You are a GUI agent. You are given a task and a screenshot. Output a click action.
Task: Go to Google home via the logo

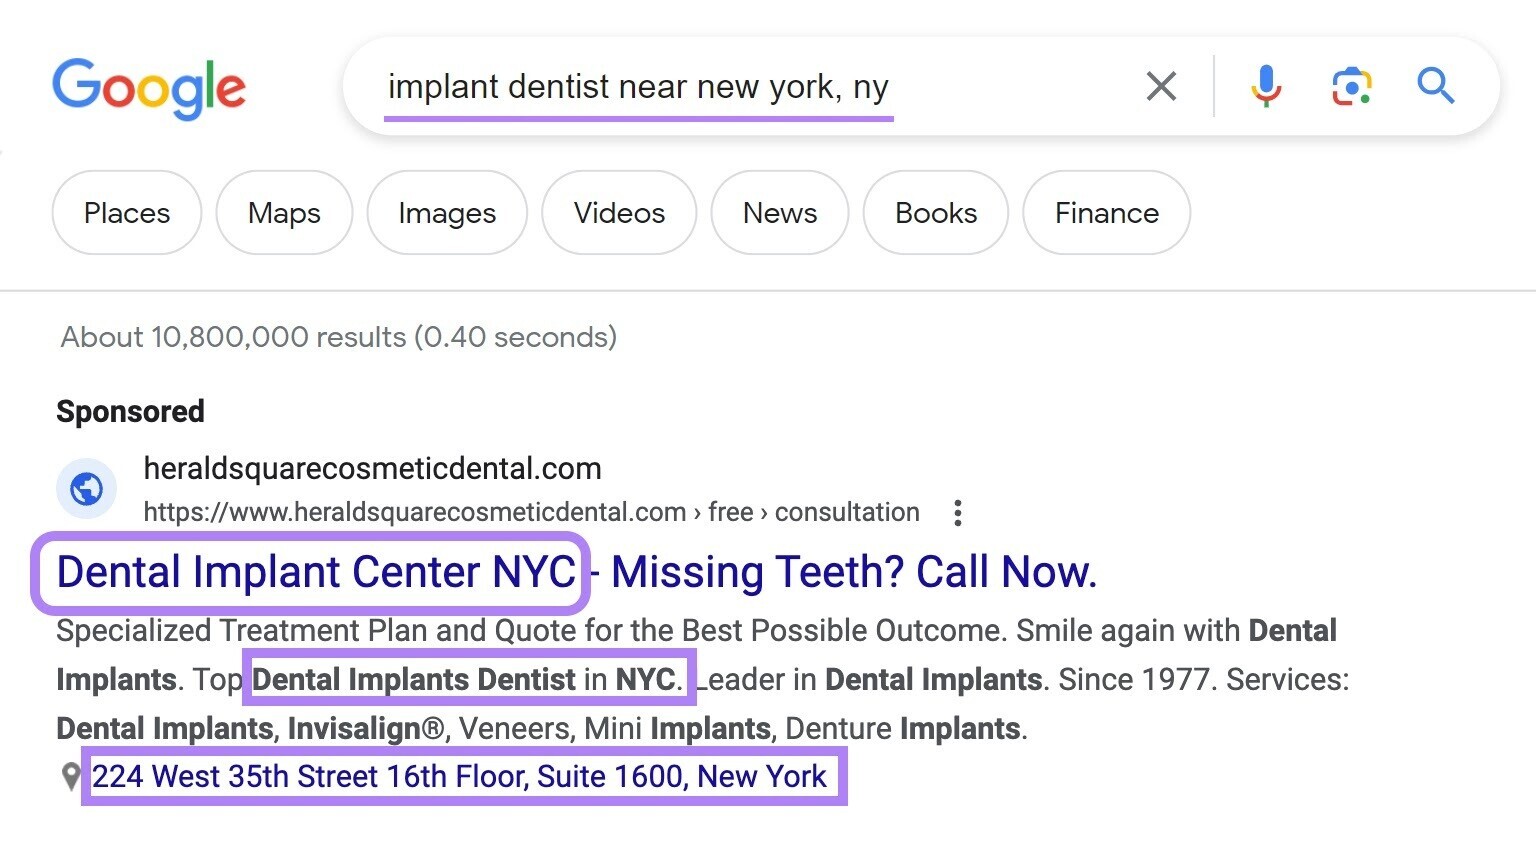coord(149,88)
